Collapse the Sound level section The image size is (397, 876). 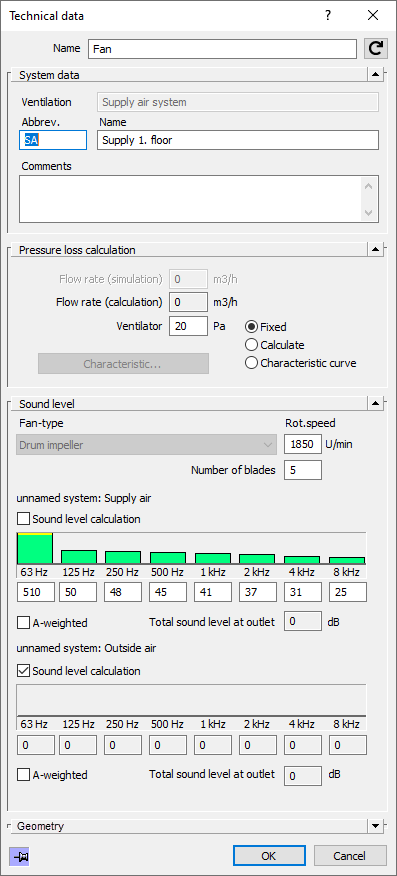[375, 402]
